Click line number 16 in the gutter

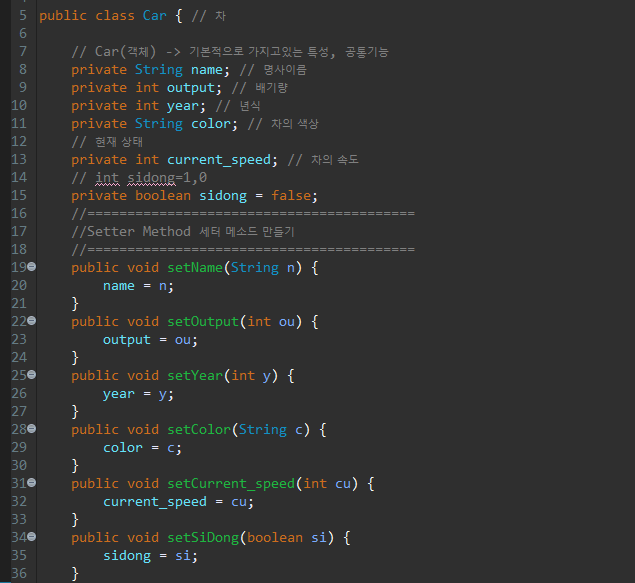coord(19,213)
